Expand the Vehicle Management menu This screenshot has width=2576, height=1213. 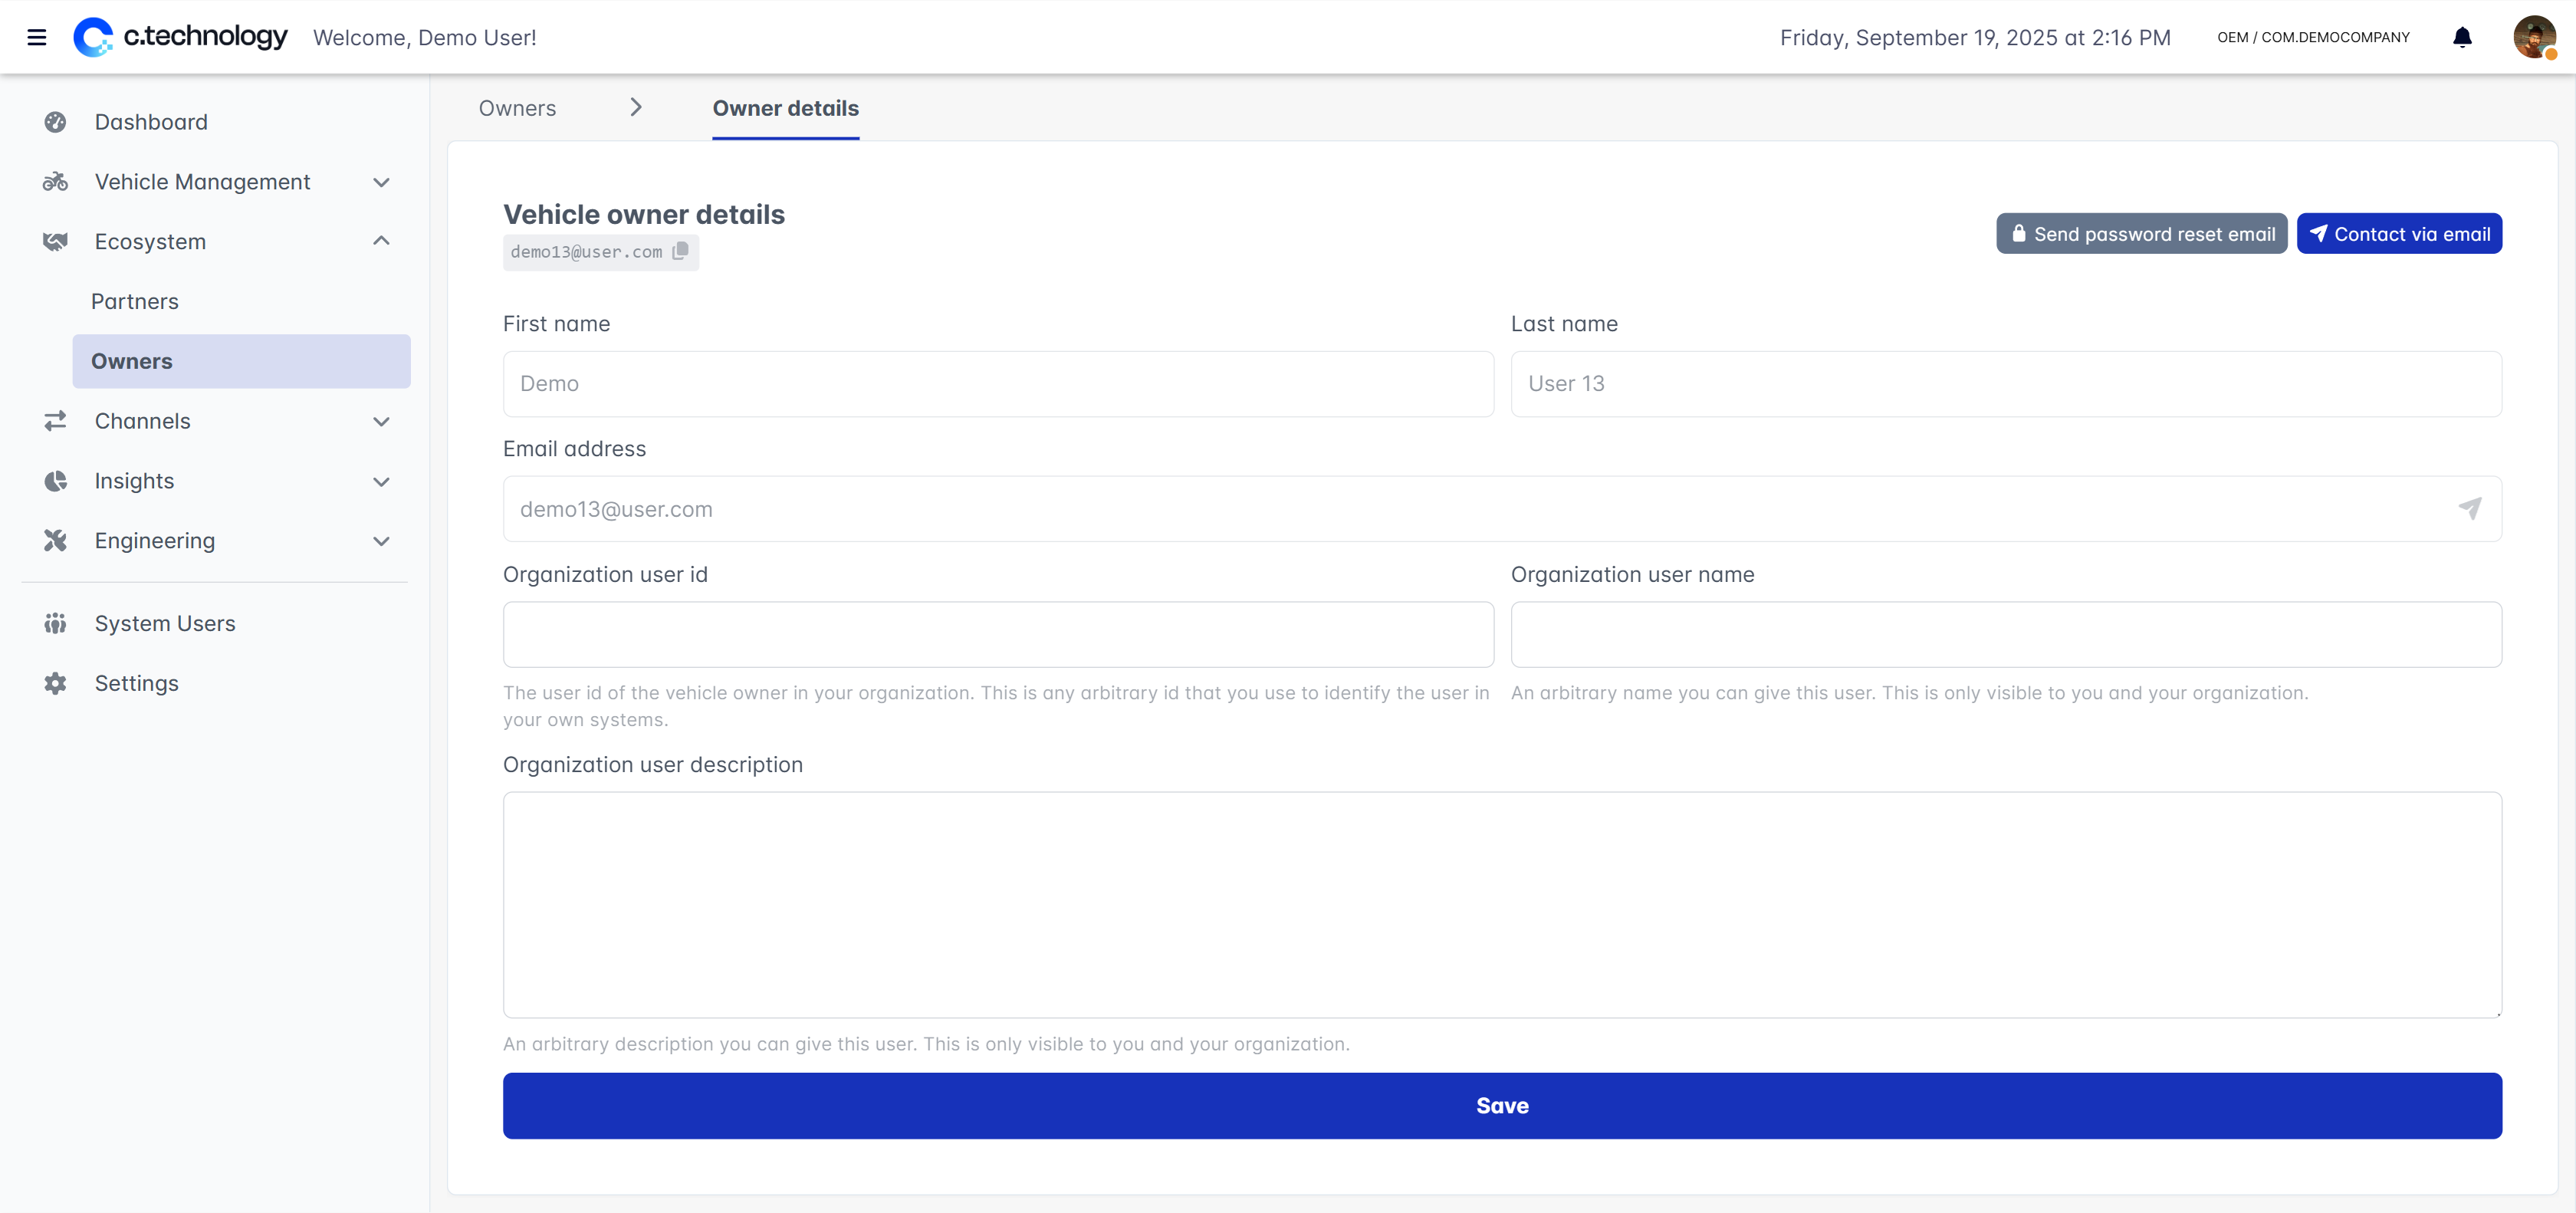tap(381, 182)
